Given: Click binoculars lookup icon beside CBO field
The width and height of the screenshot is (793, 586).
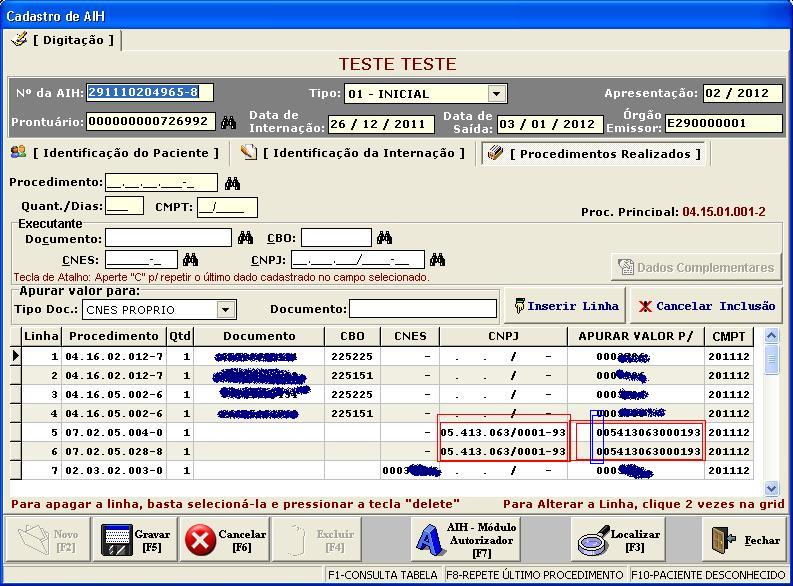Looking at the screenshot, I should [384, 238].
